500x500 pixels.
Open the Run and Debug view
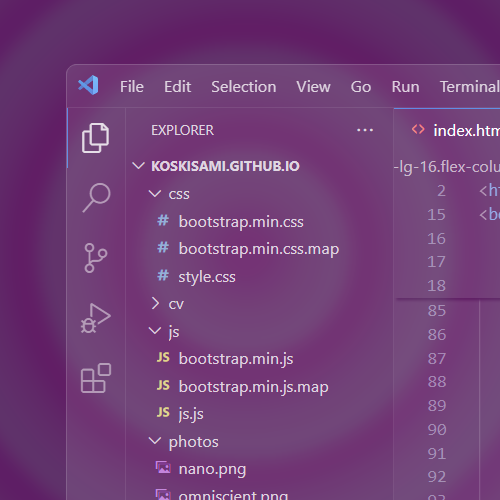click(96, 318)
